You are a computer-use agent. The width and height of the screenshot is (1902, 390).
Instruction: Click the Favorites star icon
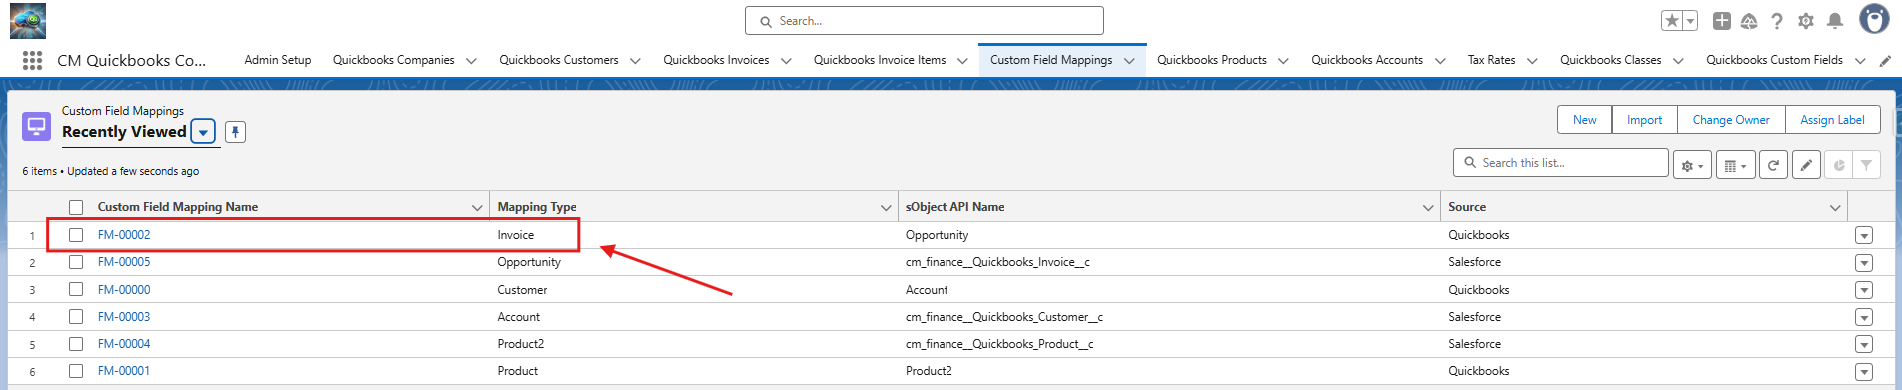[x=1672, y=21]
